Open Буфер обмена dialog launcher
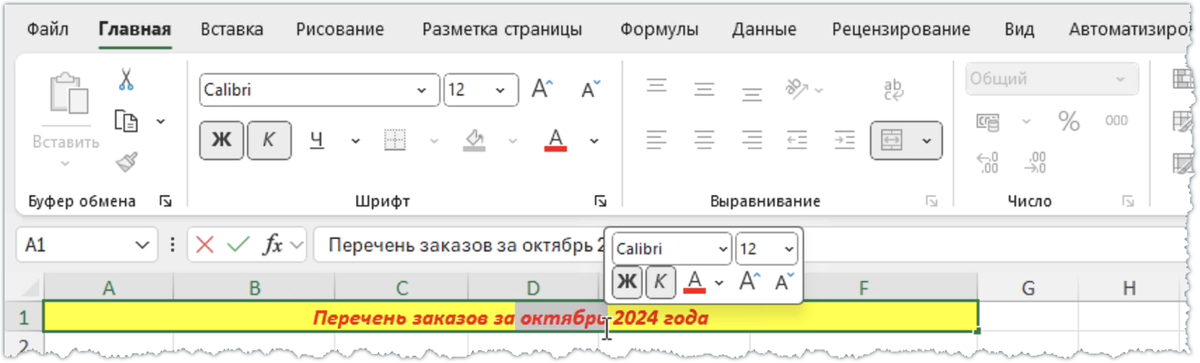 coord(165,201)
